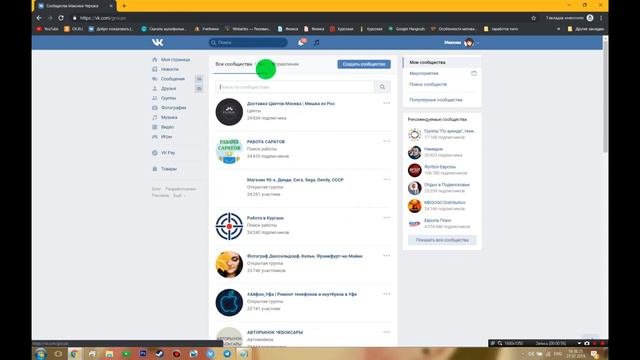
Task: Open the music note icon in header
Action: point(317,42)
